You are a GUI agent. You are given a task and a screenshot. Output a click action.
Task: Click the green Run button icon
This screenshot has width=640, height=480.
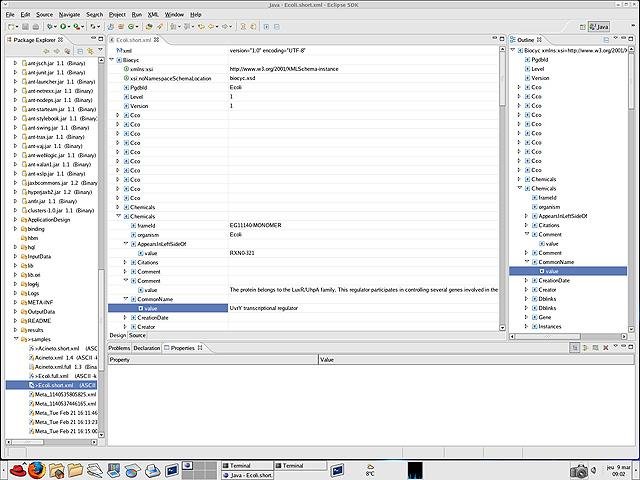click(63, 27)
